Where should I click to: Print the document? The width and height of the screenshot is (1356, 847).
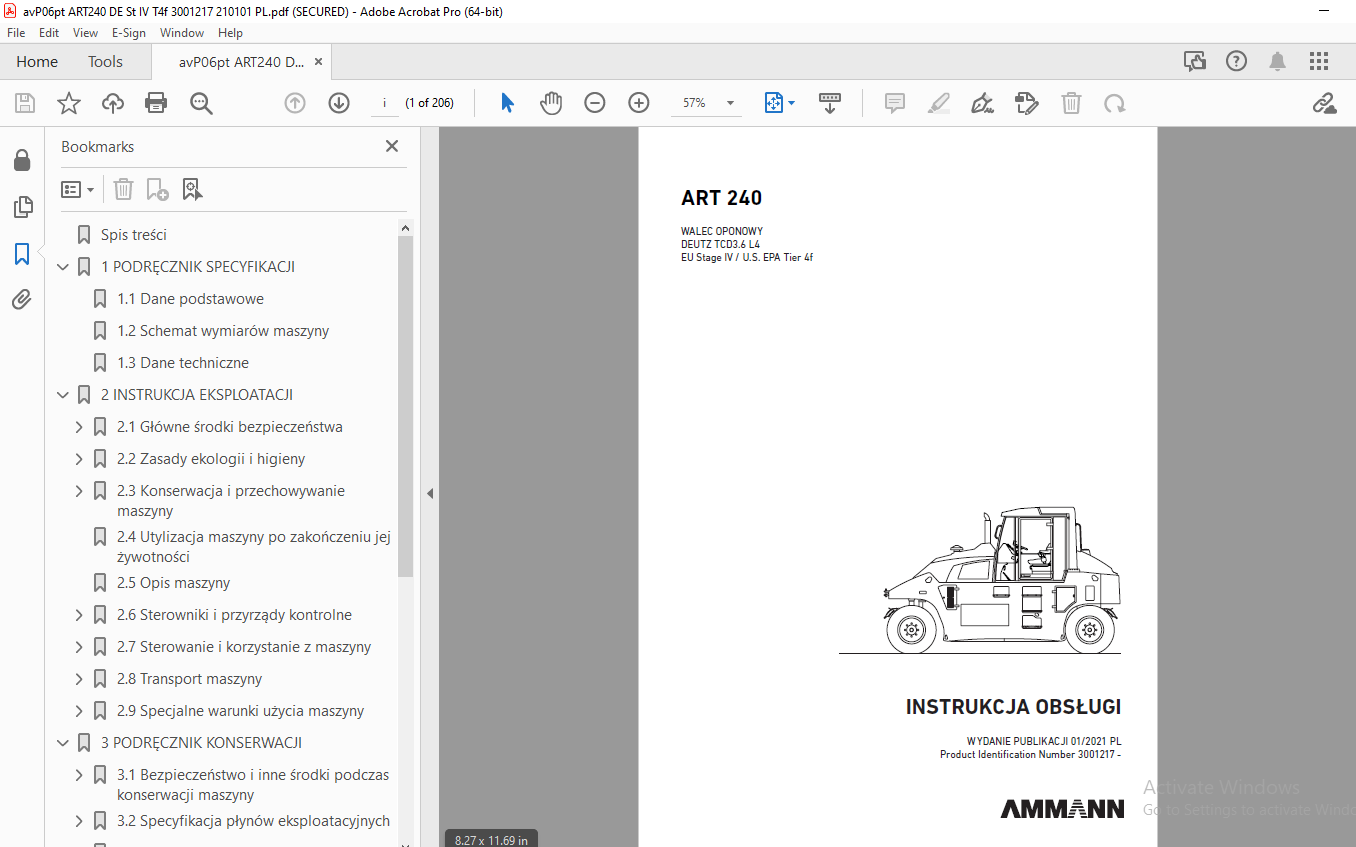[156, 103]
